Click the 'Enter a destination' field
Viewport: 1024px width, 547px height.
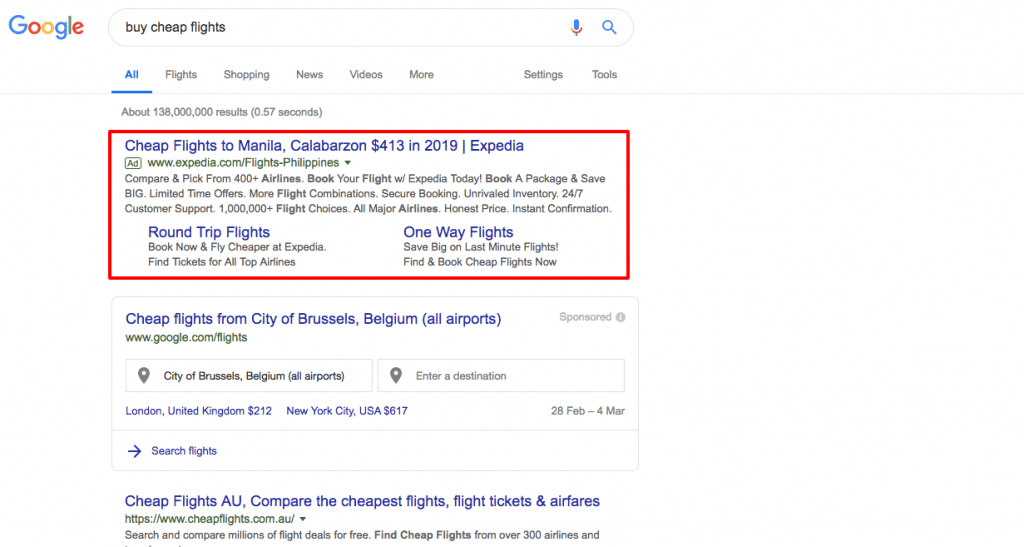click(x=501, y=375)
